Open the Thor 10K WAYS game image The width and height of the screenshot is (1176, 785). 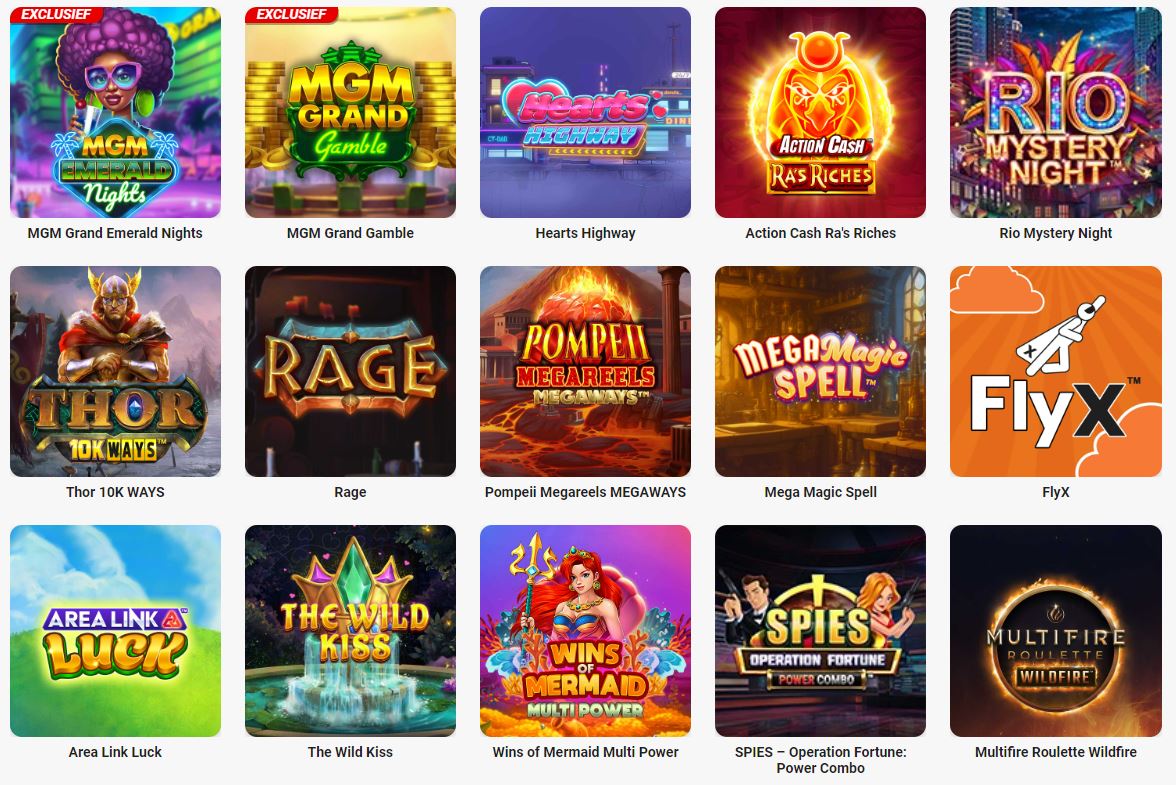pyautogui.click(x=116, y=371)
